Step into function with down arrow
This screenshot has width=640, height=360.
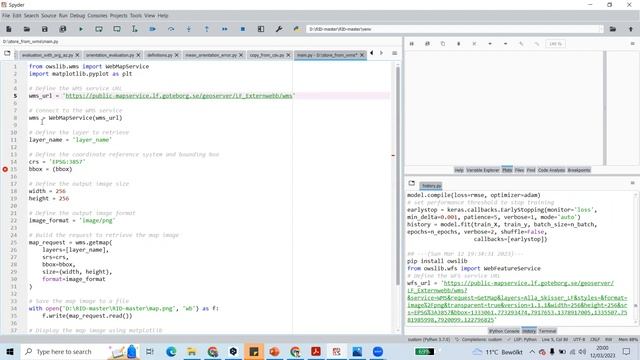(x=189, y=29)
